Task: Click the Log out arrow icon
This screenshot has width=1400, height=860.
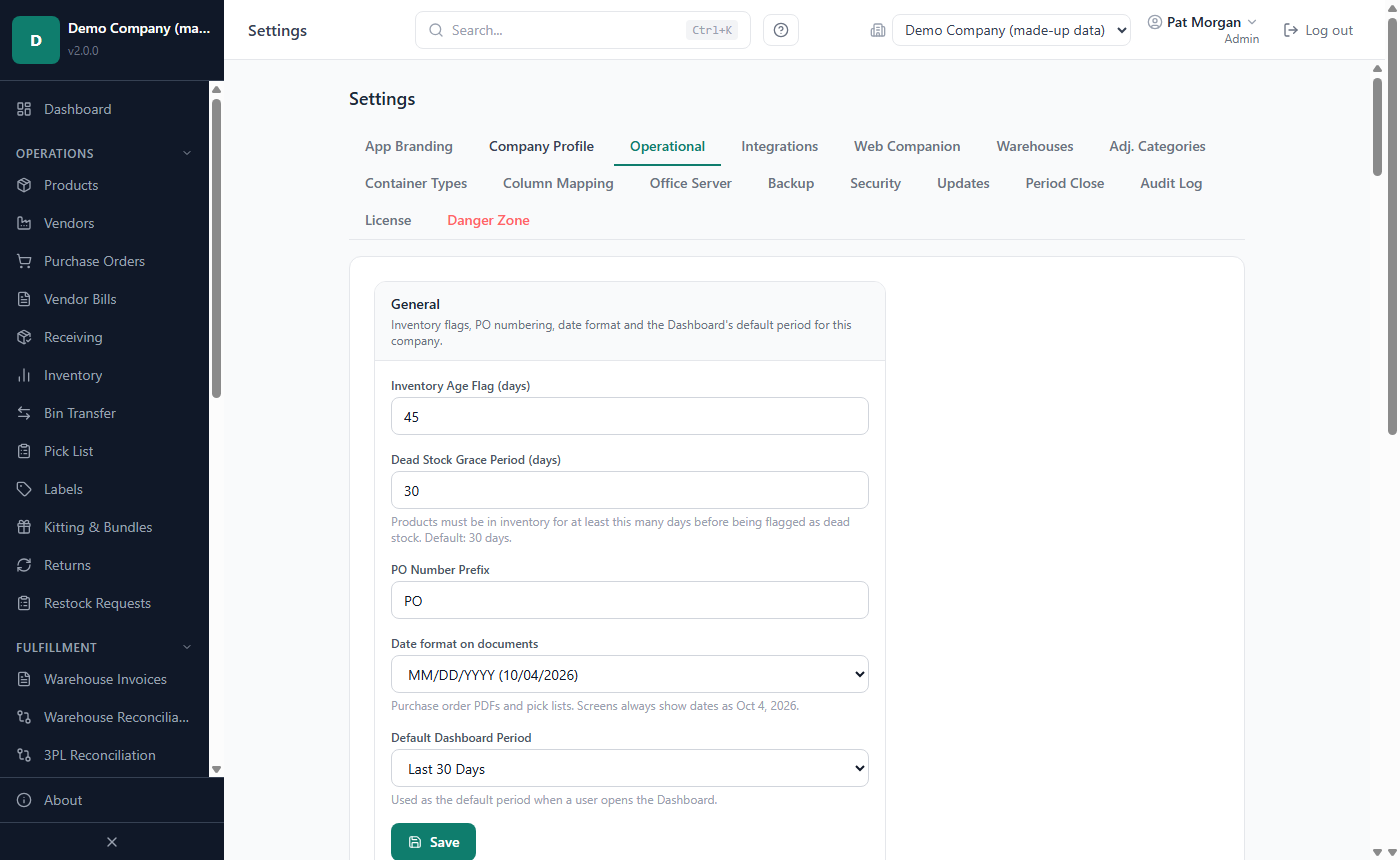Action: pos(1291,30)
